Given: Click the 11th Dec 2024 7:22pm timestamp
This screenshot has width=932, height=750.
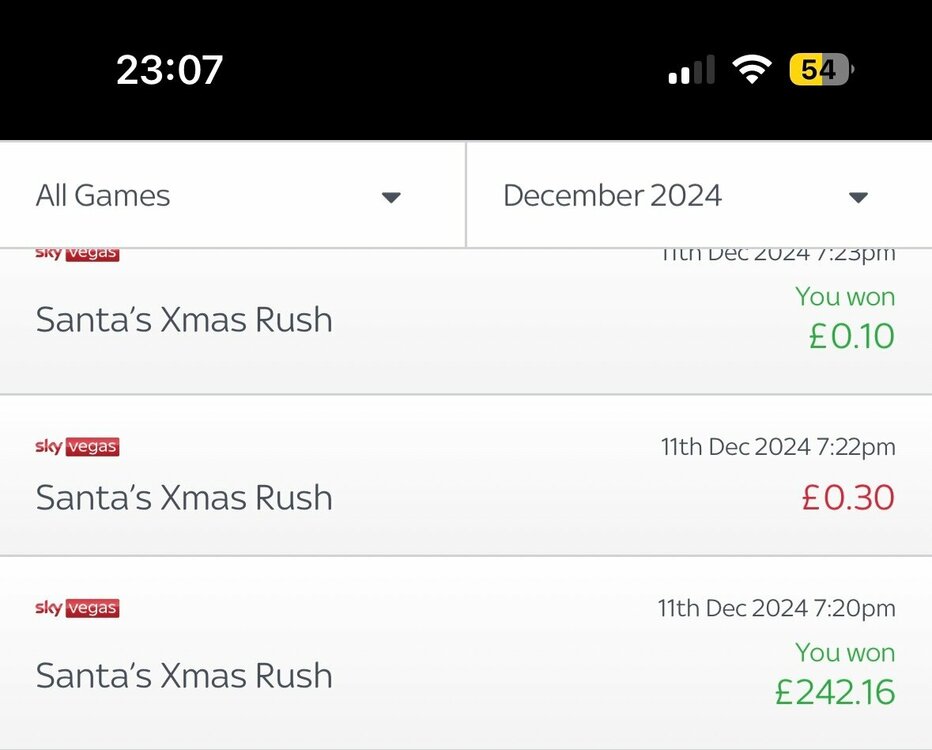Looking at the screenshot, I should [777, 447].
